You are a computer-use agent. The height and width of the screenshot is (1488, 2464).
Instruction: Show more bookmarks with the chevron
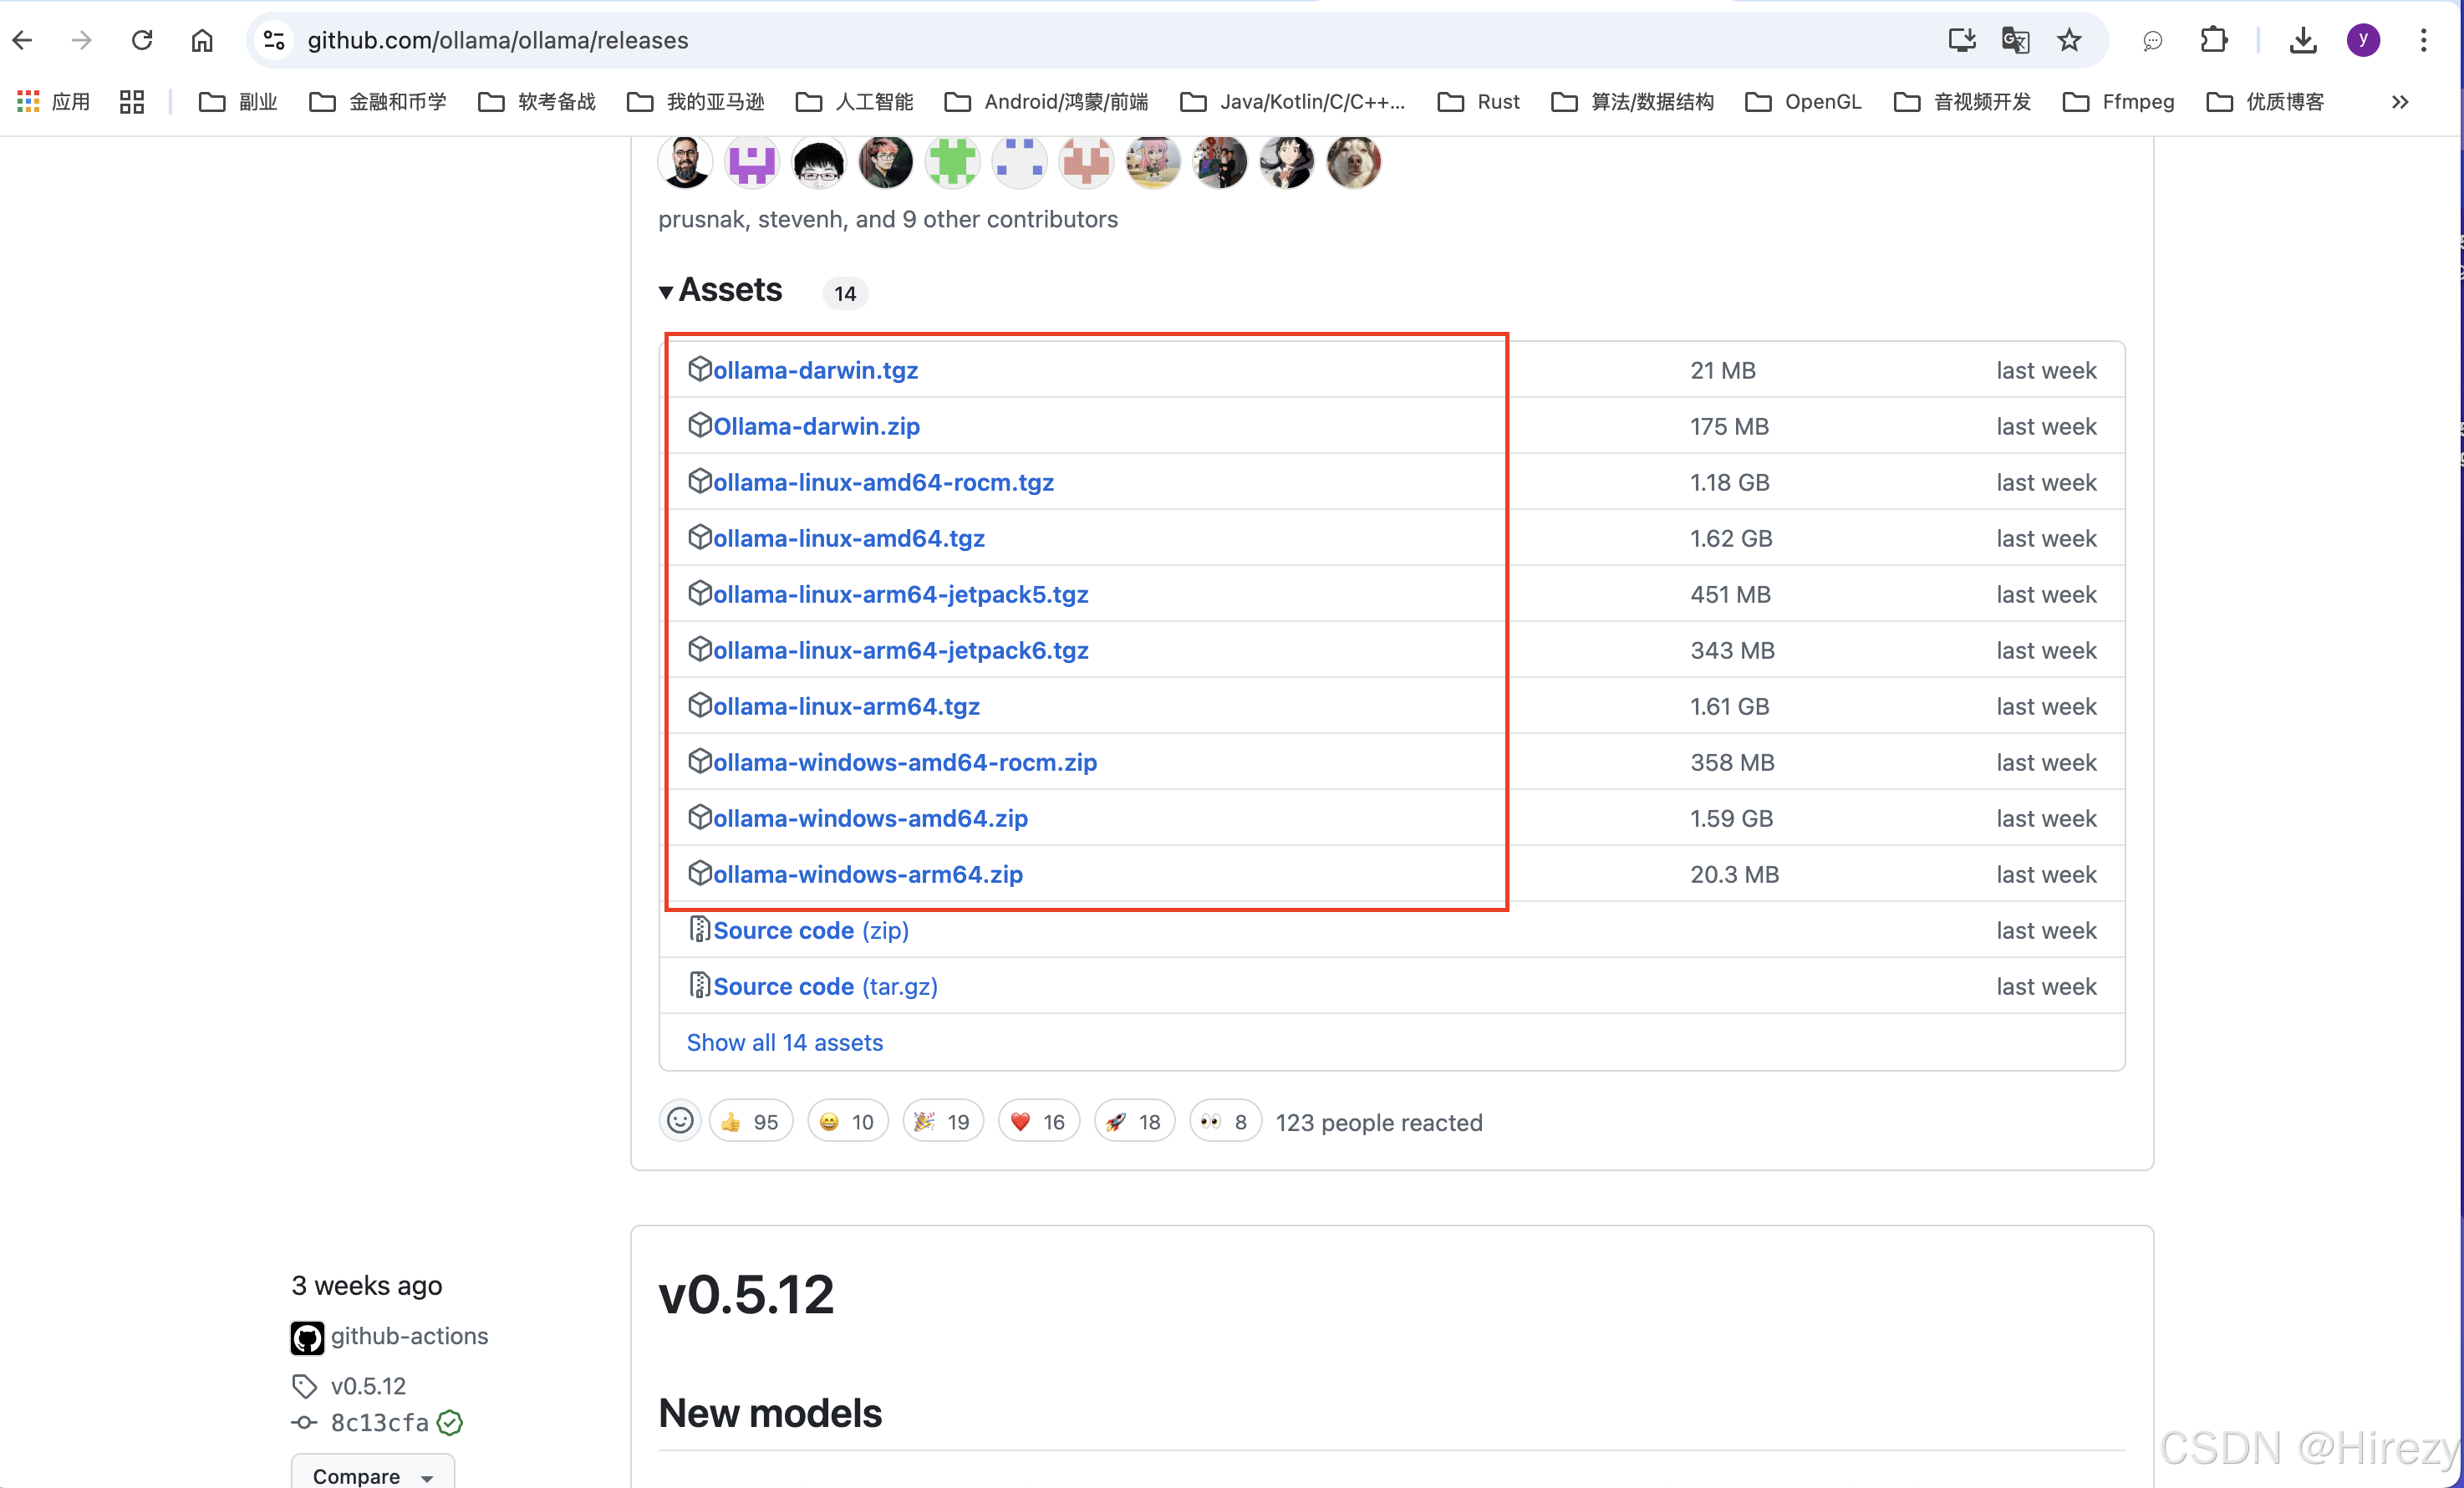click(x=2400, y=102)
